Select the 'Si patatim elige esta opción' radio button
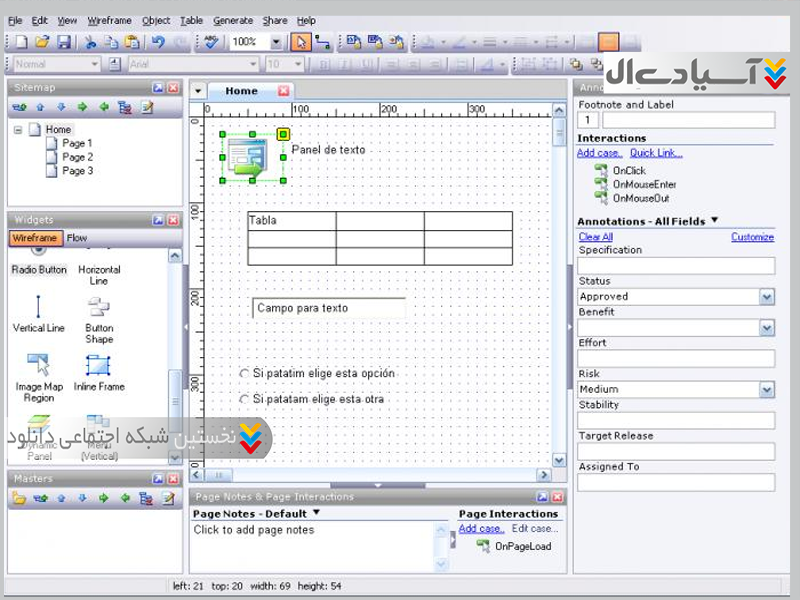The width and height of the screenshot is (800, 600). tap(245, 374)
